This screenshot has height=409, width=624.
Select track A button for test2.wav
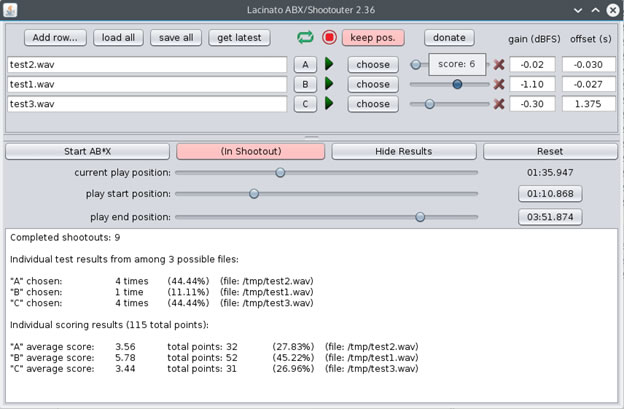pos(305,64)
